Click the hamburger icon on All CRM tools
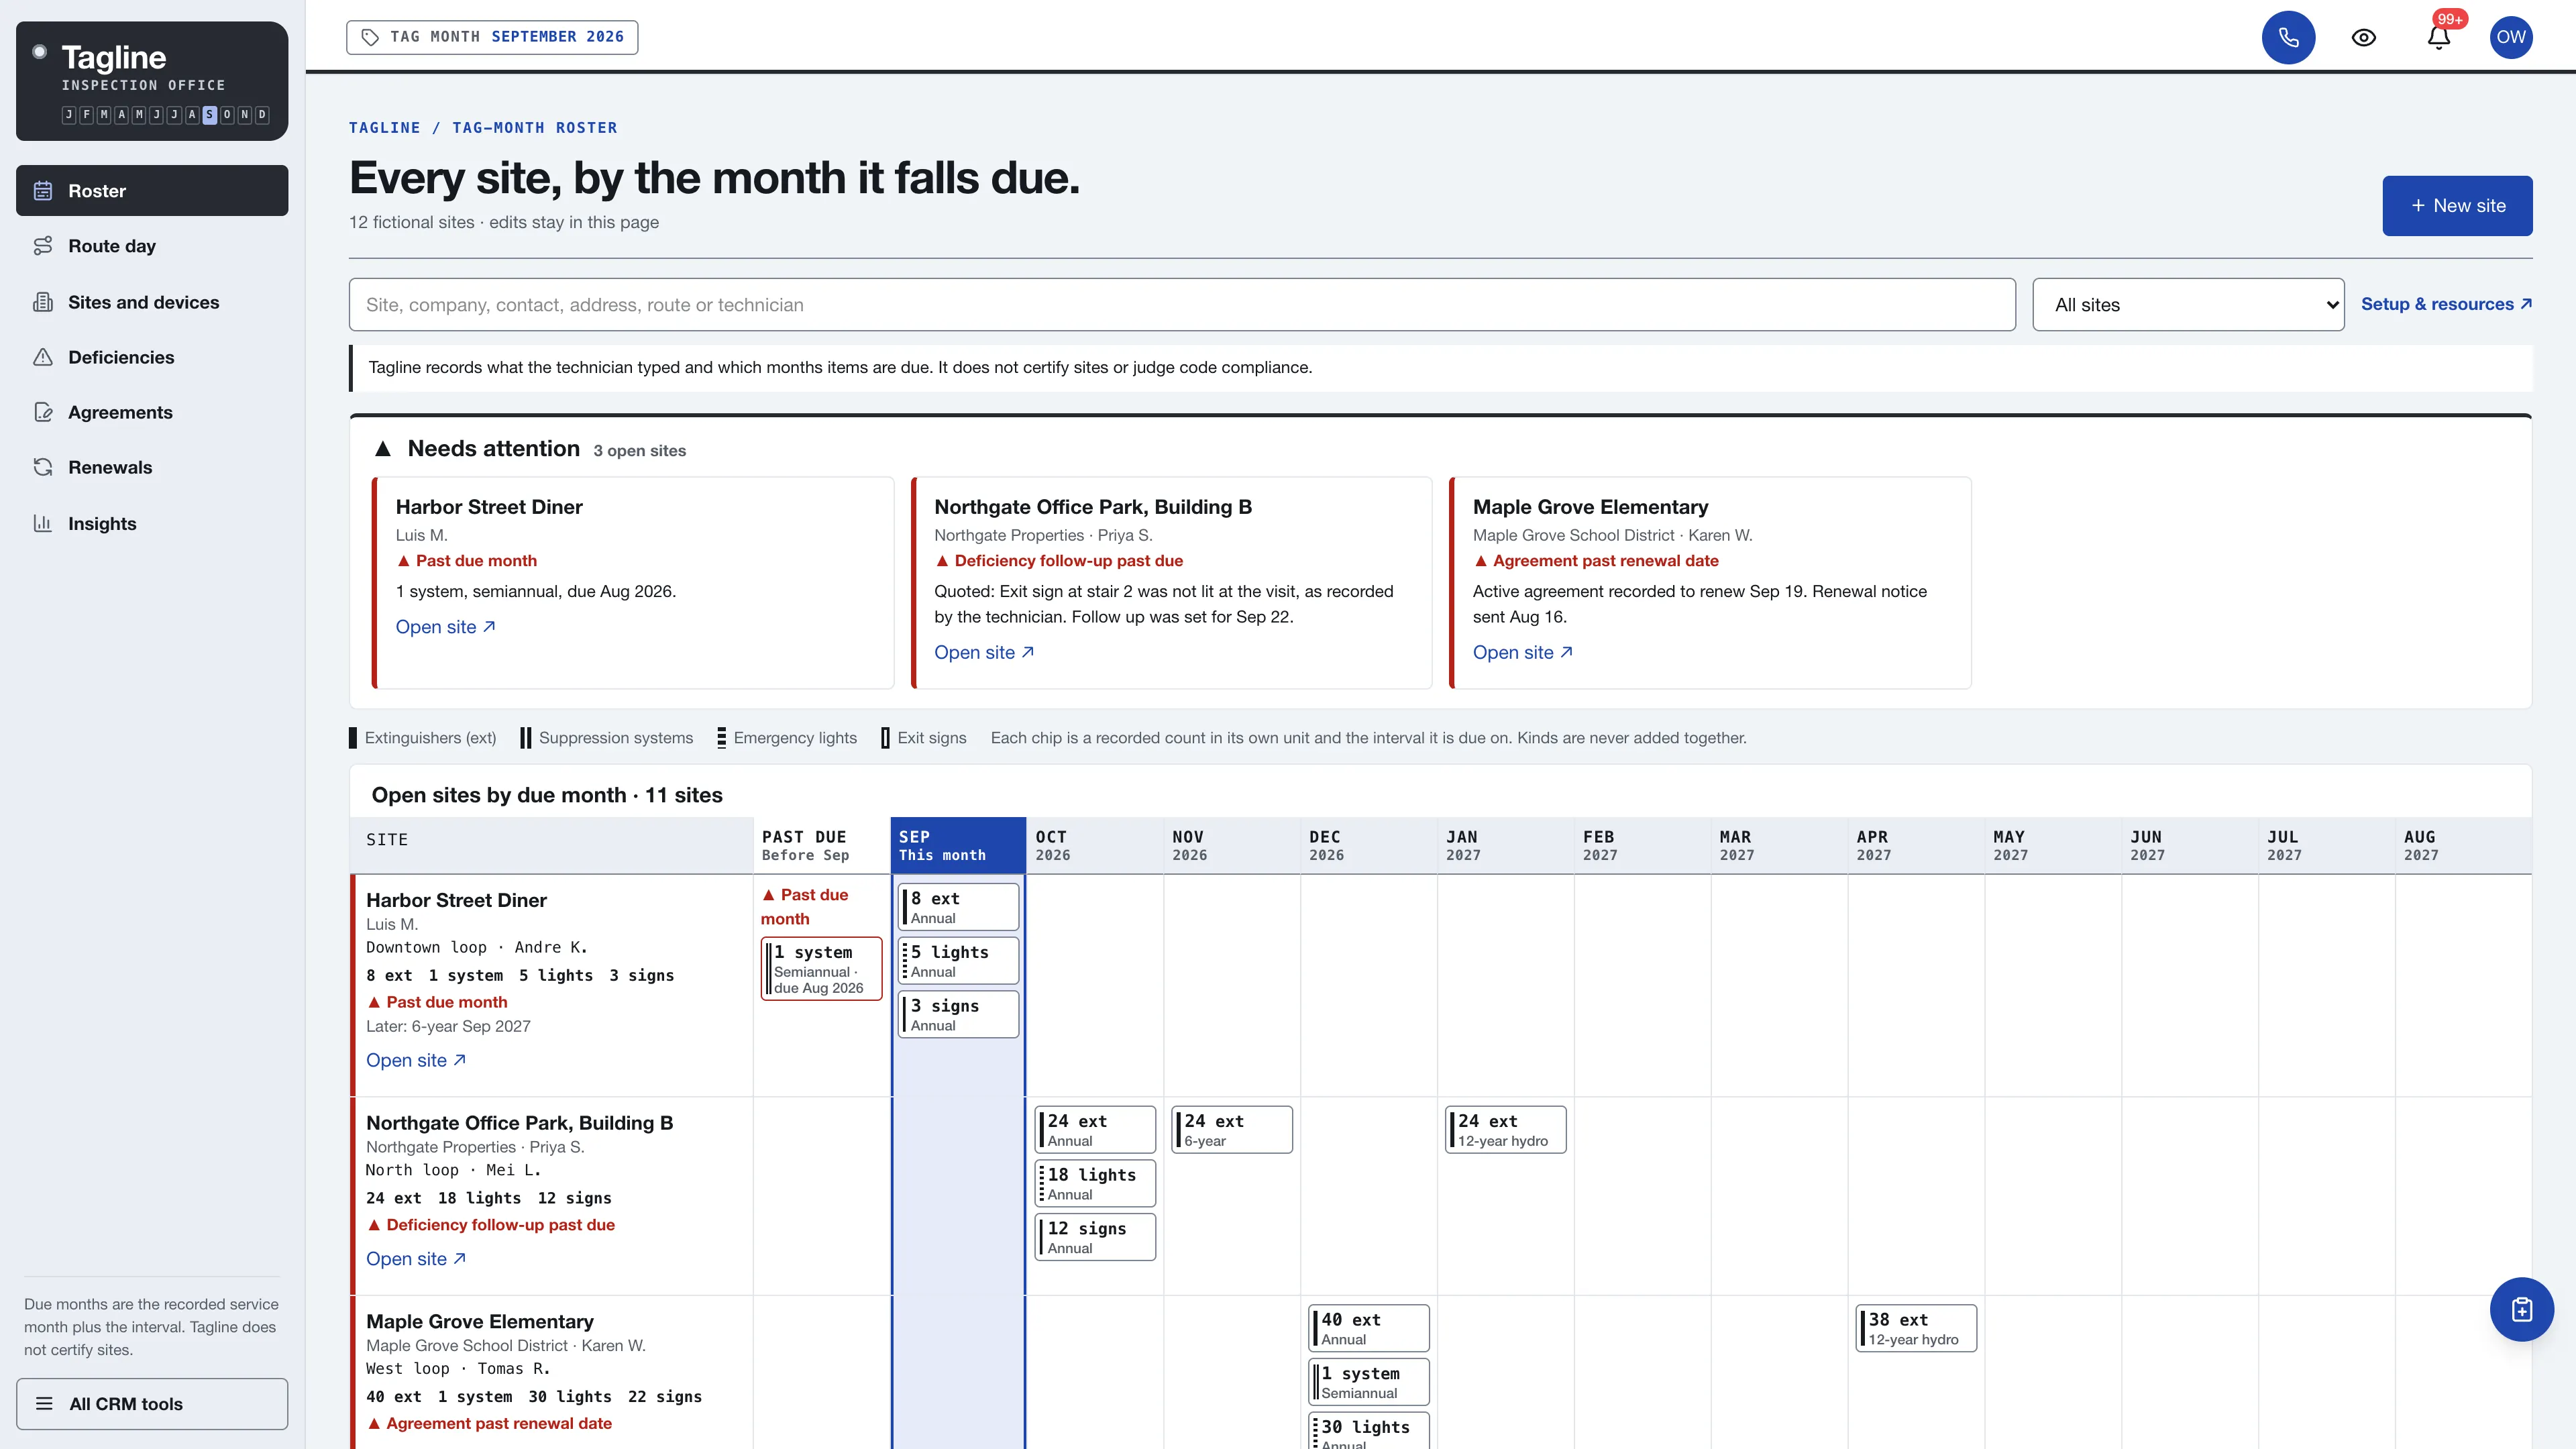 pos(44,1403)
